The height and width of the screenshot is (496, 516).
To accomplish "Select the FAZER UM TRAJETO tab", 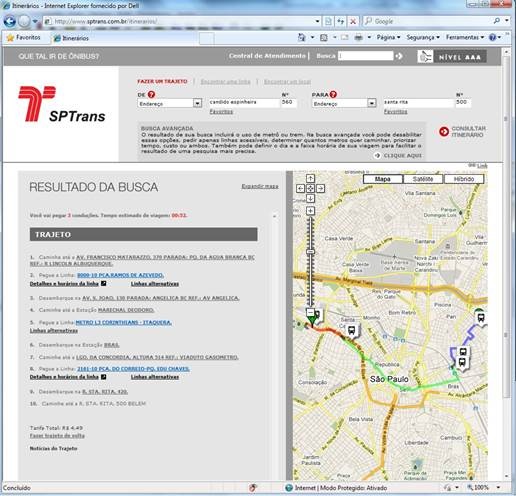I will click(162, 81).
